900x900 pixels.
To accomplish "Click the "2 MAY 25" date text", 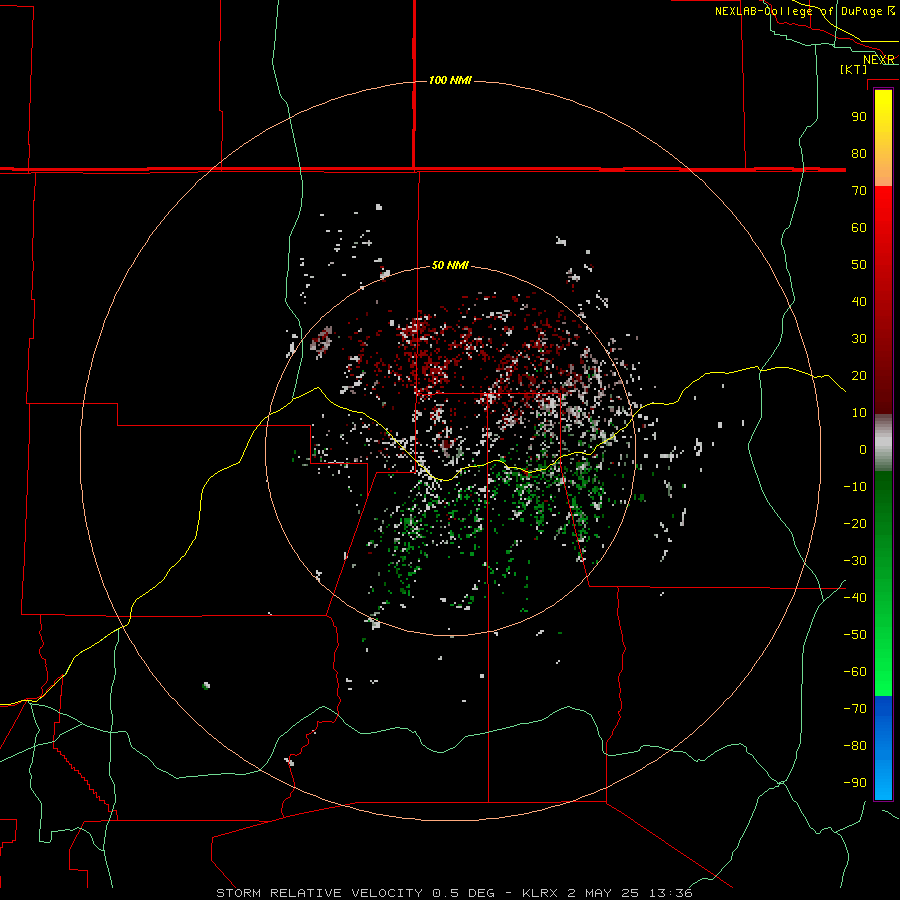I will [603, 893].
